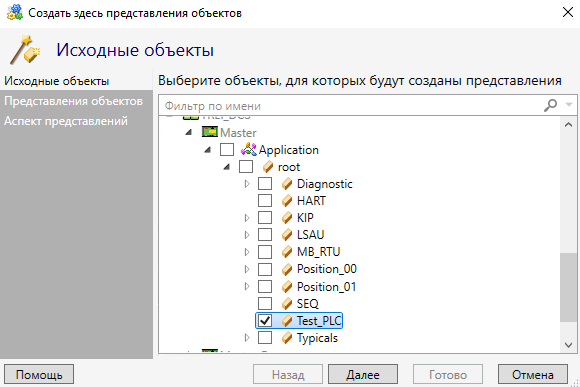Viewport: 580px width, 387px height.
Task: Collapse the Master tree node
Action: pyautogui.click(x=189, y=132)
